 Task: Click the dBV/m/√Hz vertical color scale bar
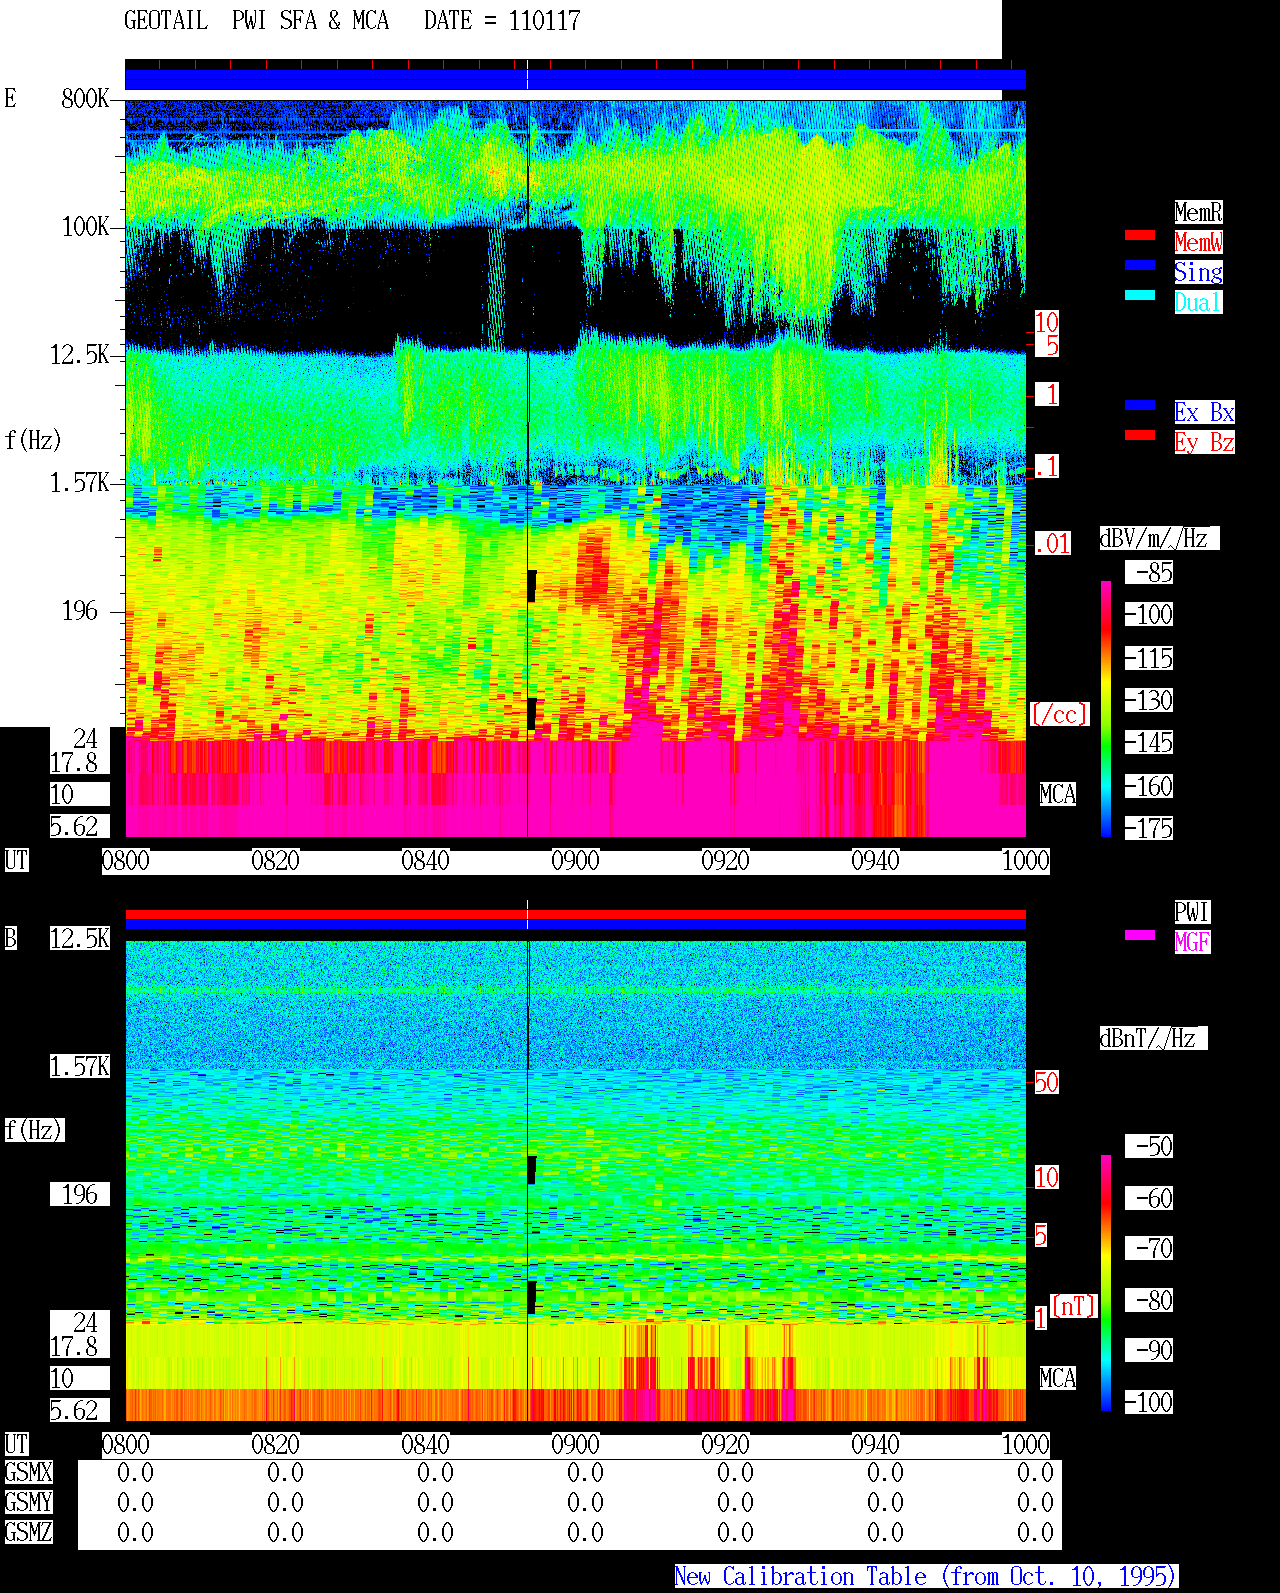coord(1106,708)
